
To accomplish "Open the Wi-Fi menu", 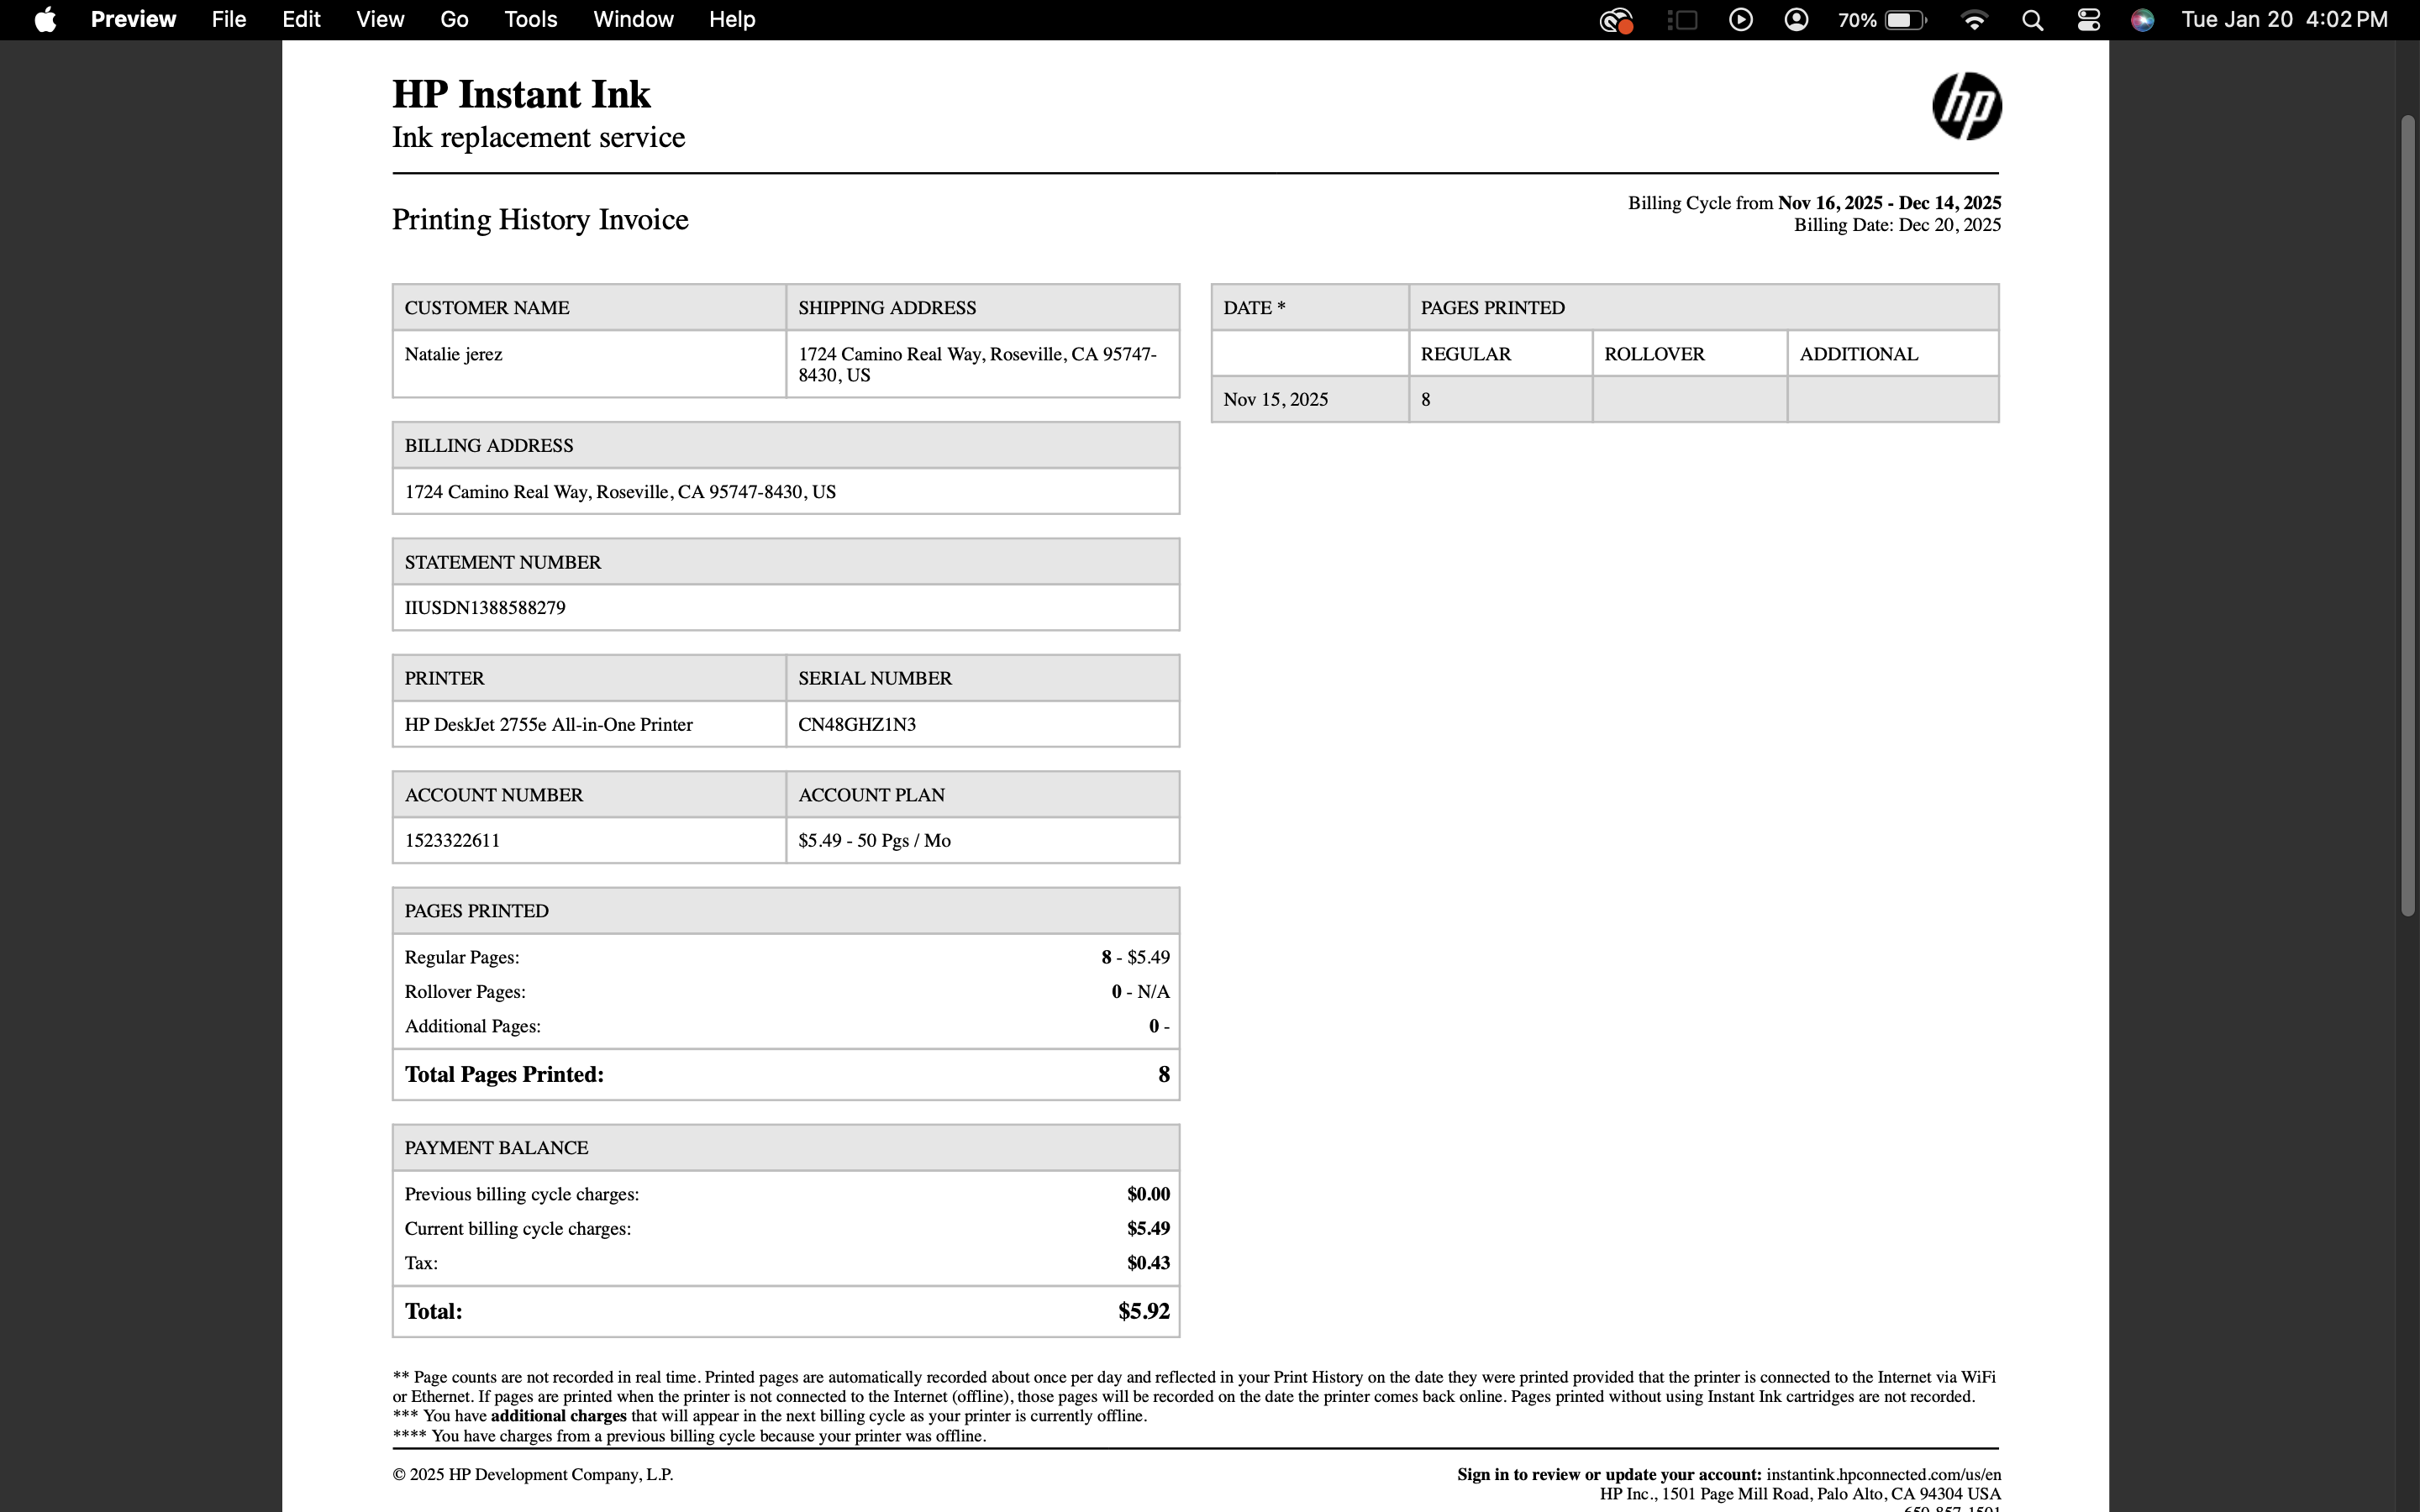I will pyautogui.click(x=1974, y=20).
